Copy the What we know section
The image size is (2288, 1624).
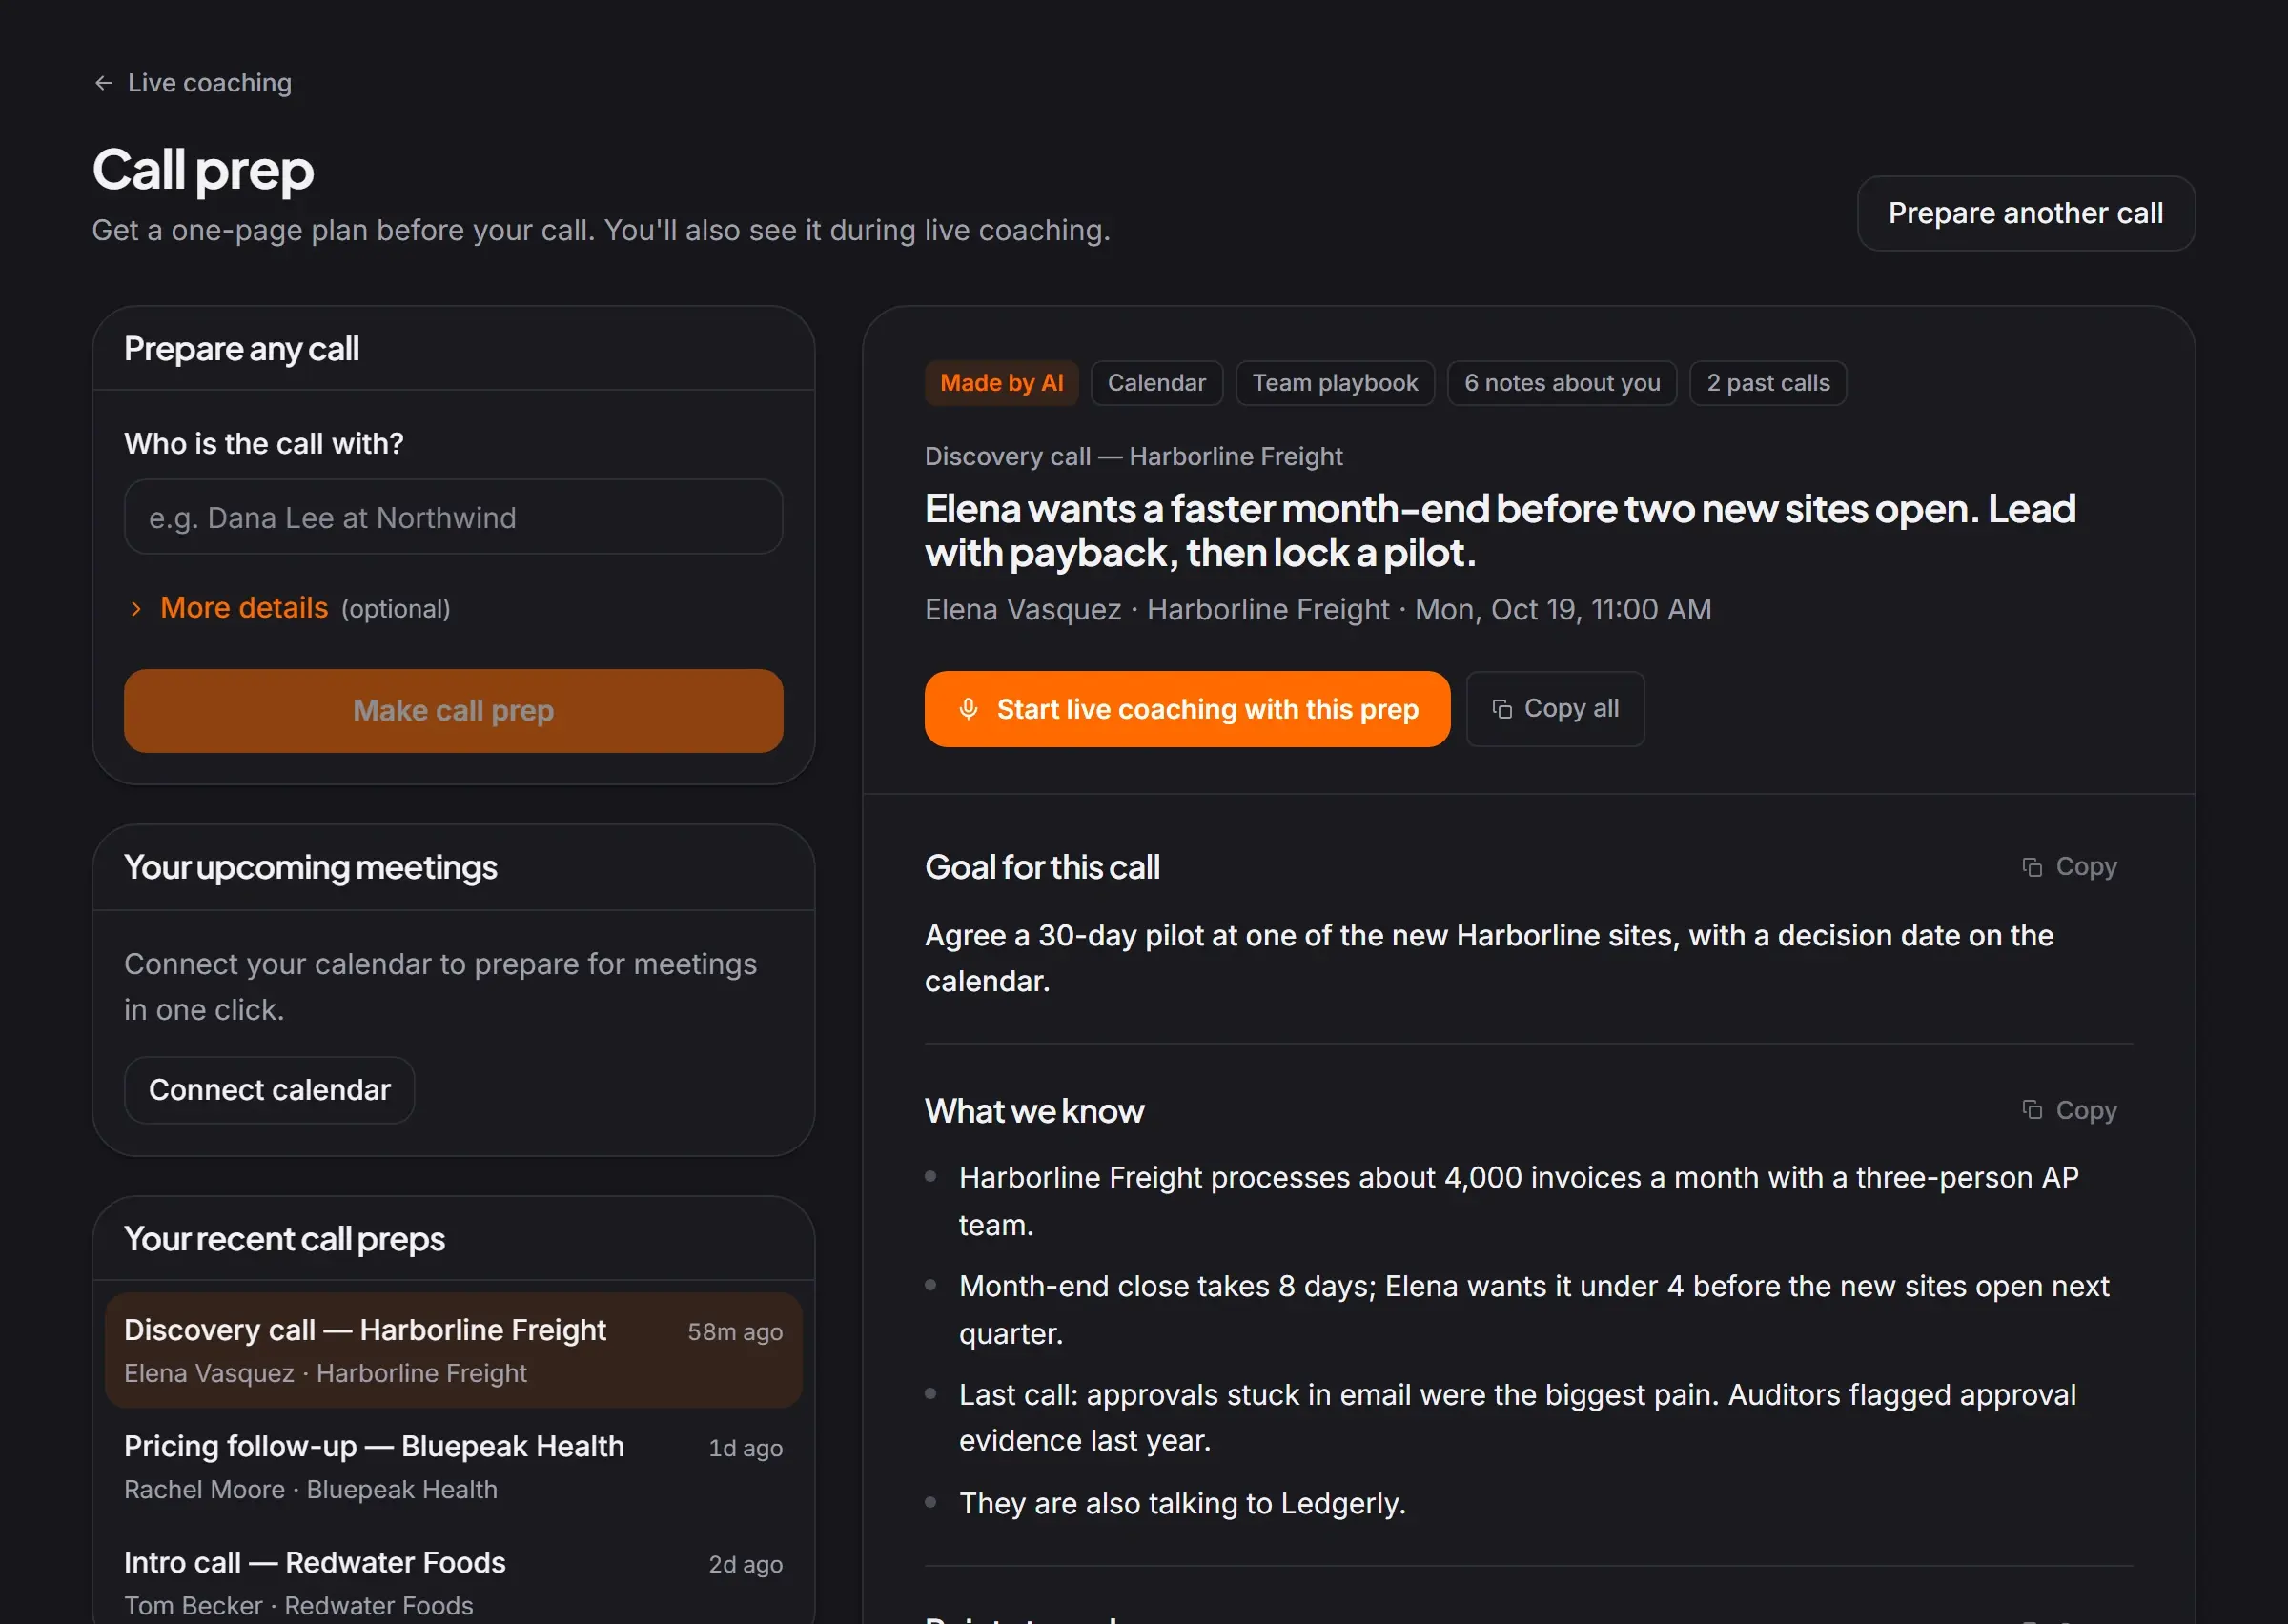[x=2069, y=1110]
